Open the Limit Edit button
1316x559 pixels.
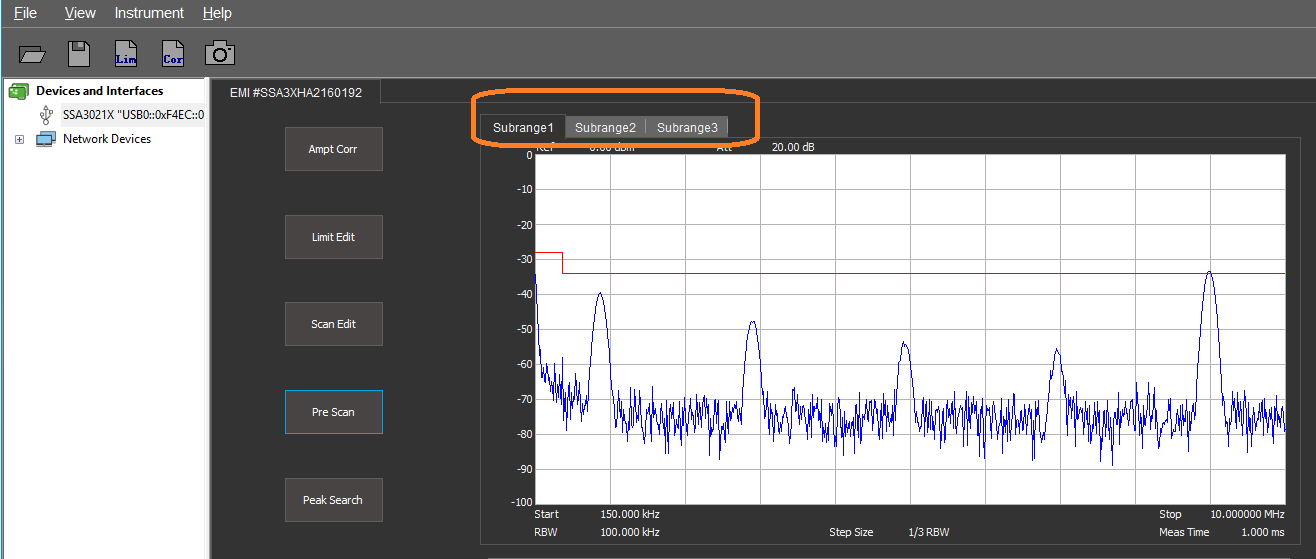tap(333, 237)
